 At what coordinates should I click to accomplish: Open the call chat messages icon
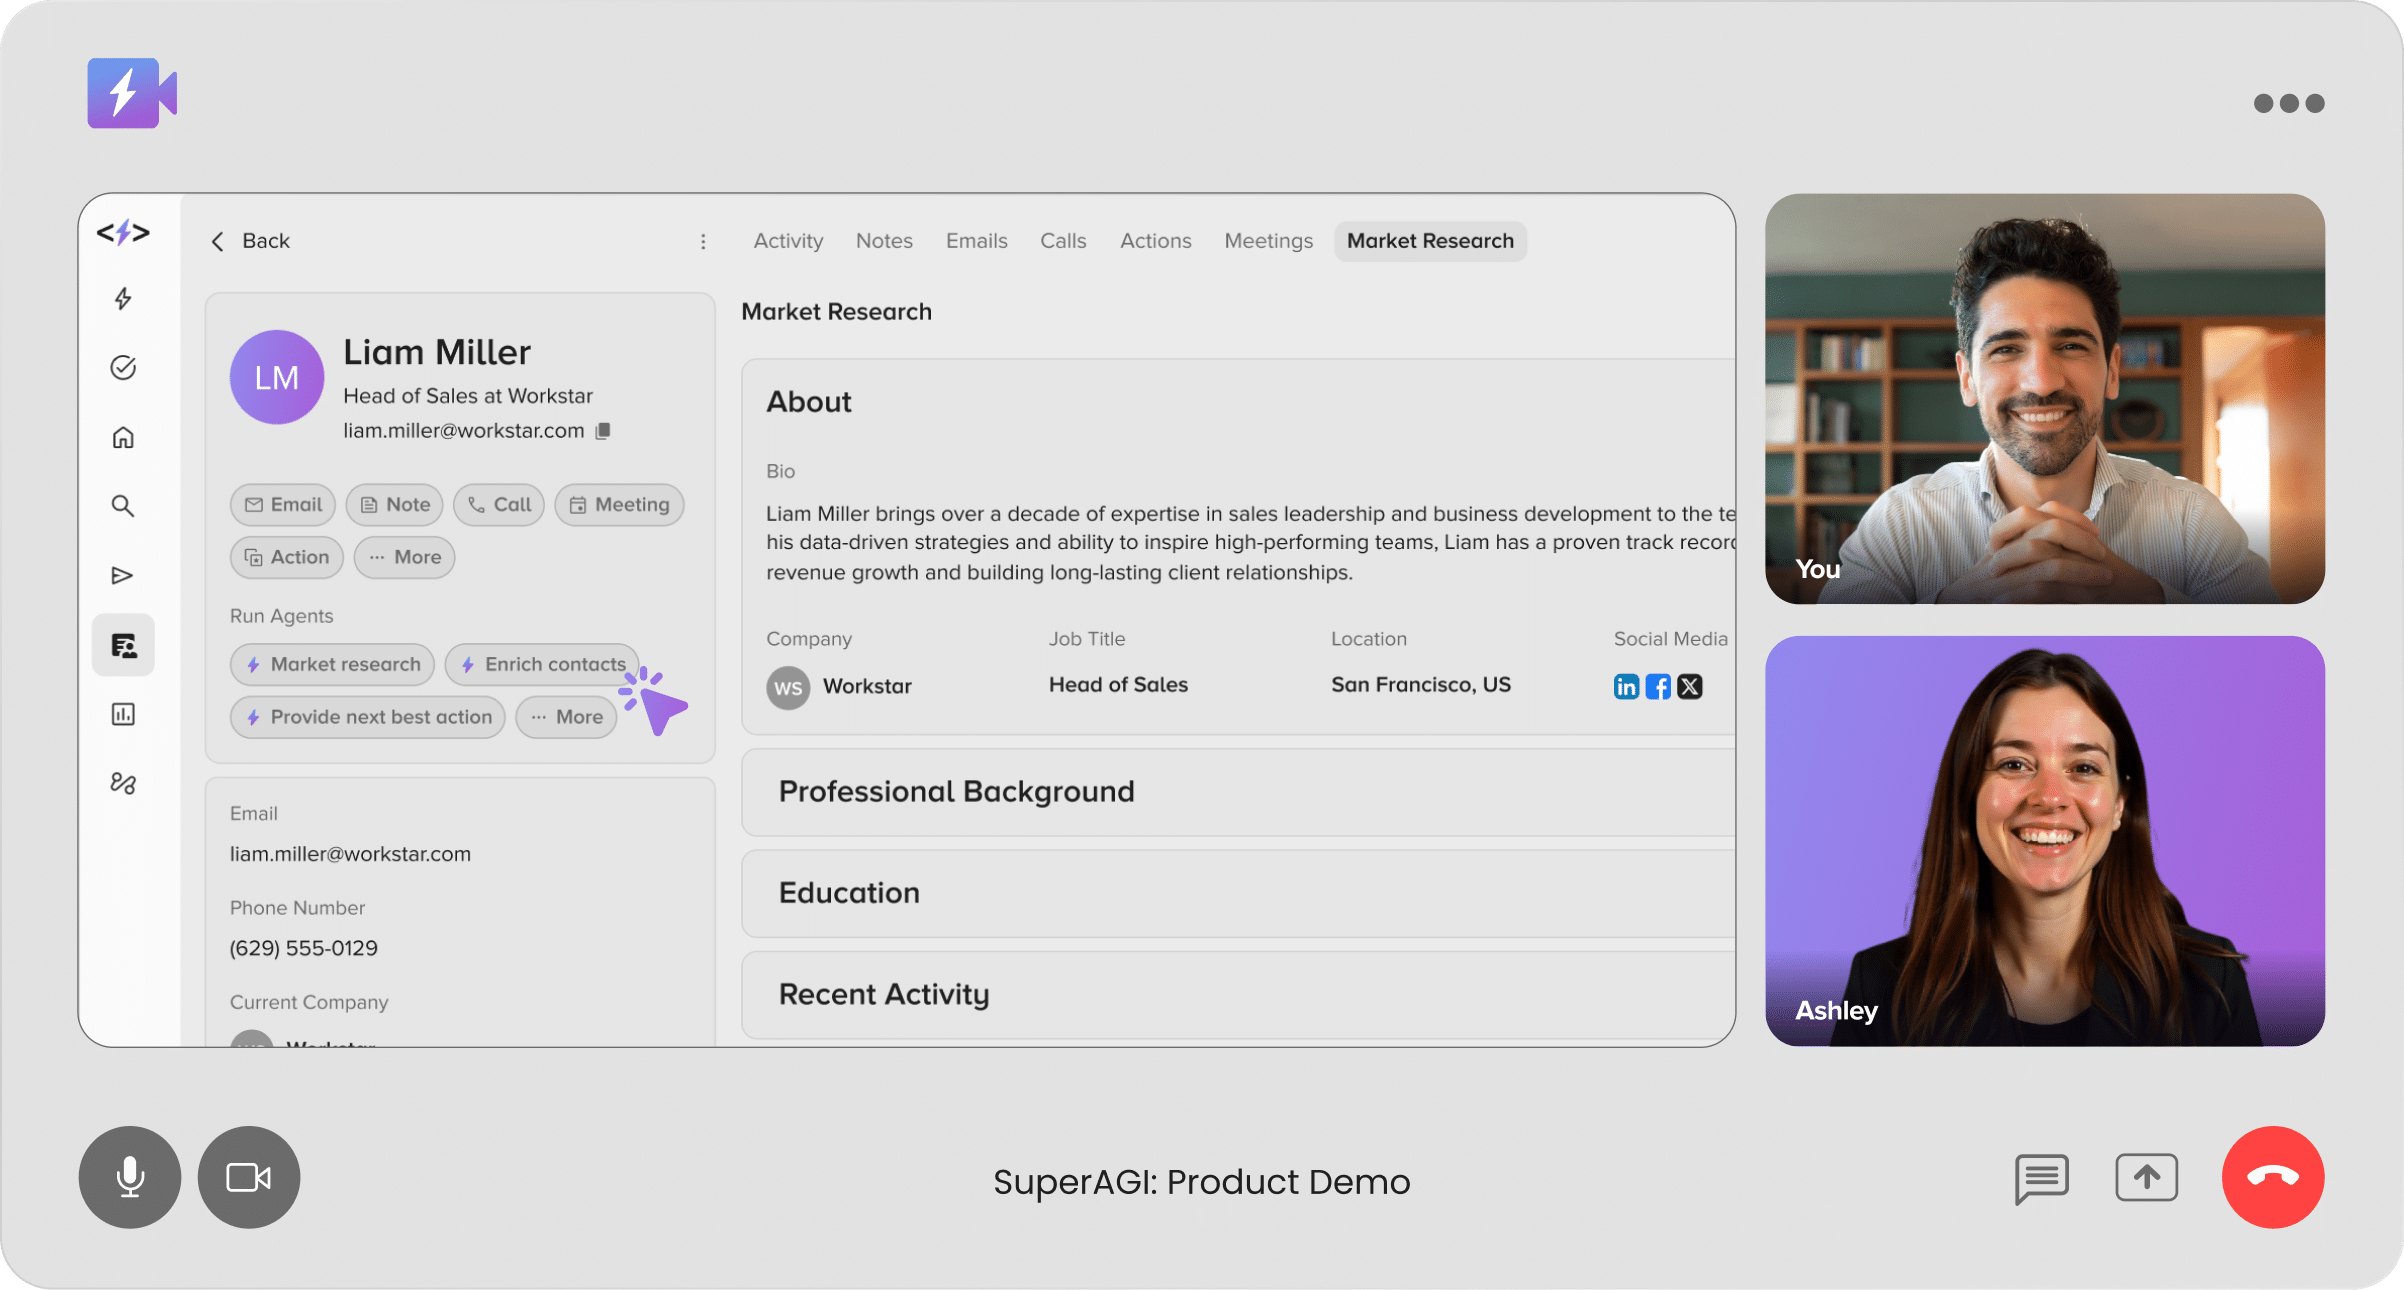[x=2042, y=1178]
